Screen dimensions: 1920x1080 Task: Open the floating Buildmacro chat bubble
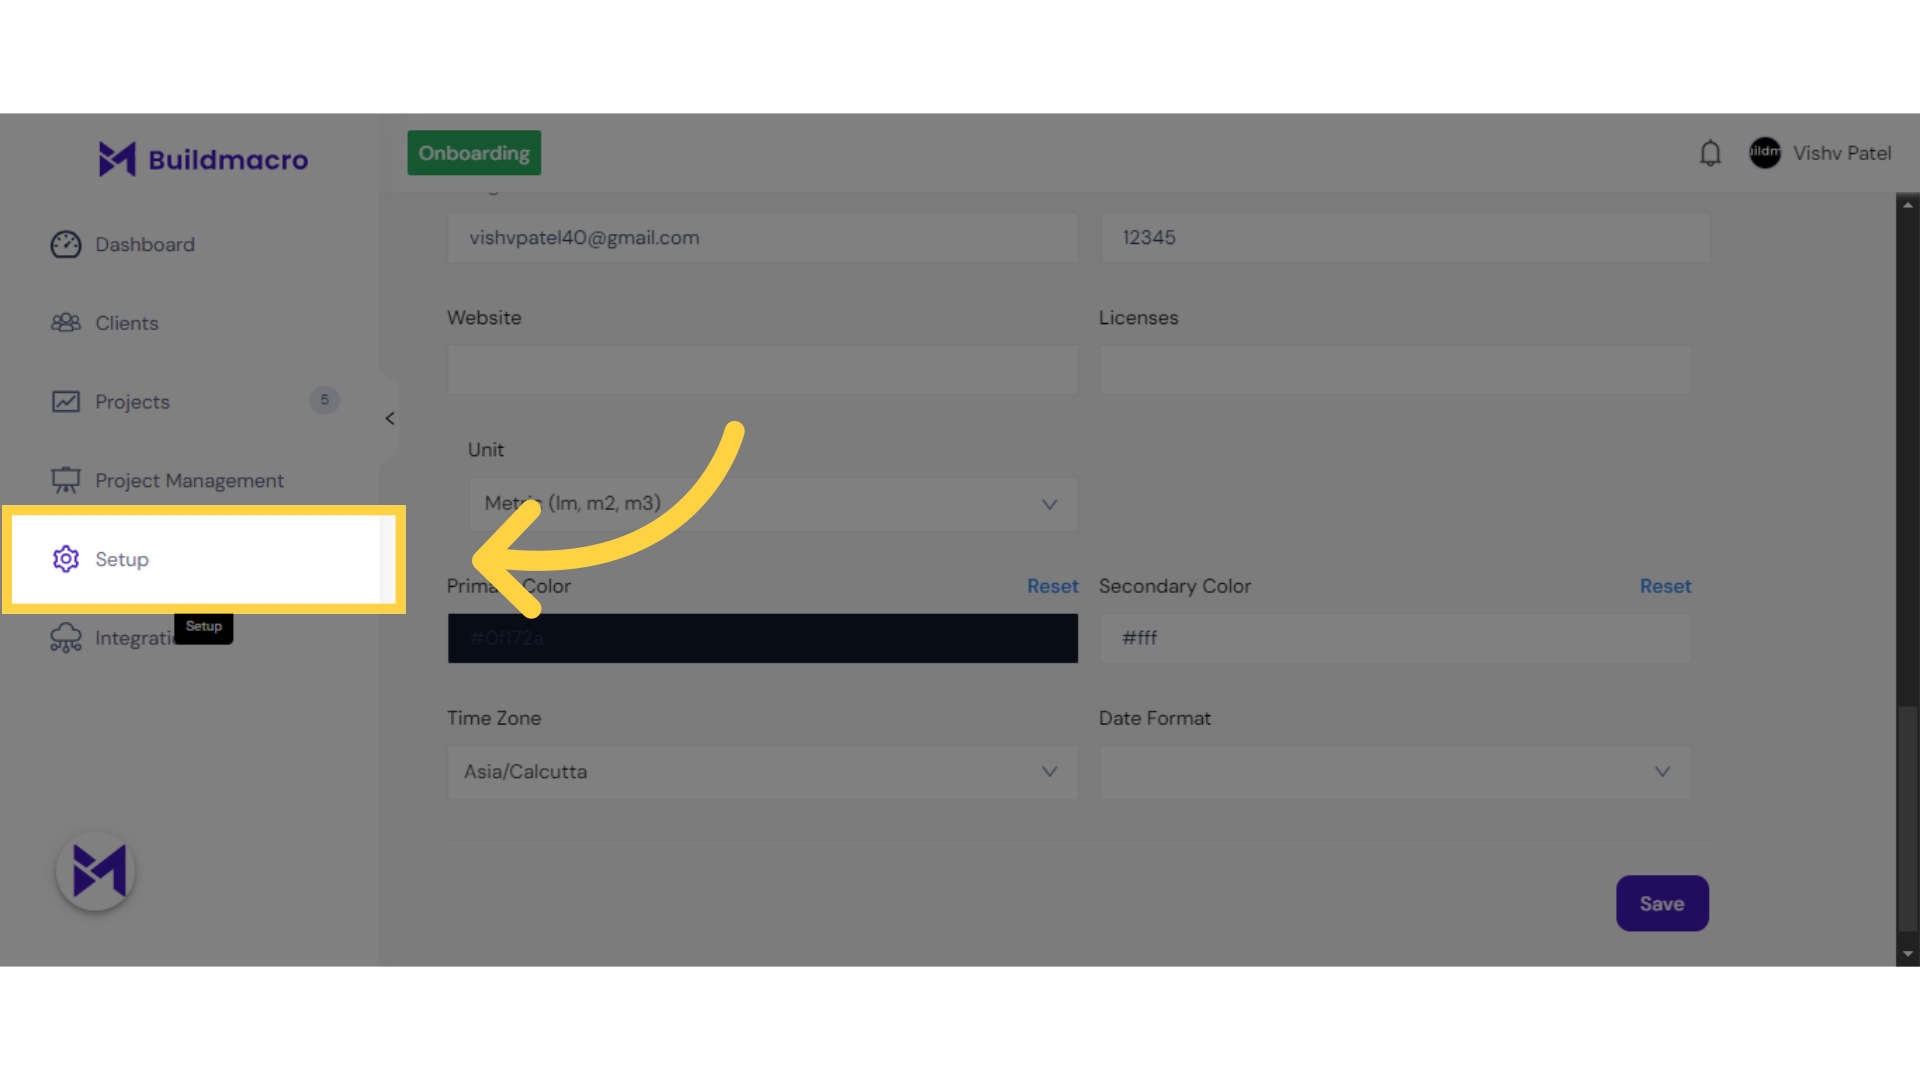coord(96,871)
